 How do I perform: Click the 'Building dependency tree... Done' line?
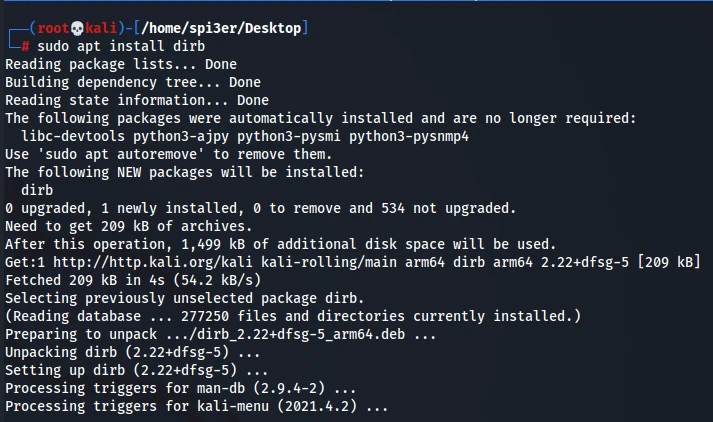pos(133,83)
